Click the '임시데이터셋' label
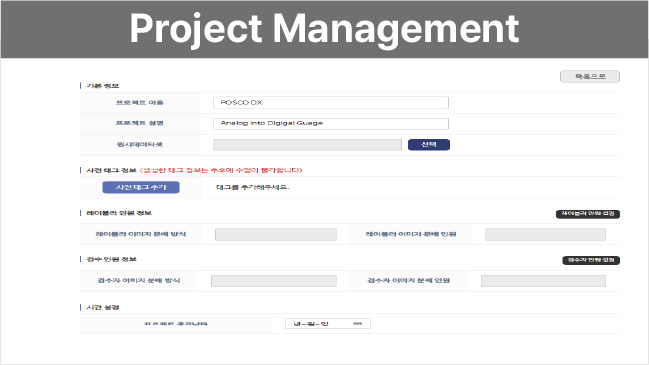The width and height of the screenshot is (649, 365). pyautogui.click(x=139, y=145)
